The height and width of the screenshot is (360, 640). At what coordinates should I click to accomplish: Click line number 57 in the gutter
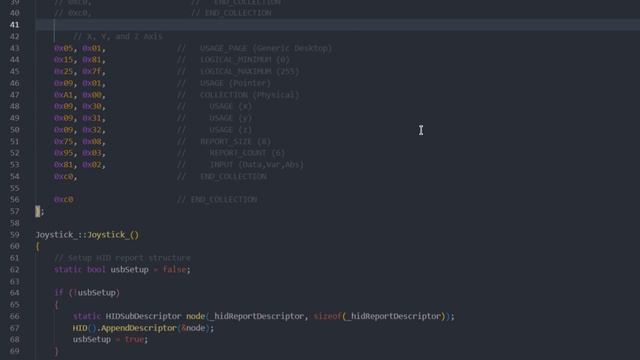[x=14, y=211]
